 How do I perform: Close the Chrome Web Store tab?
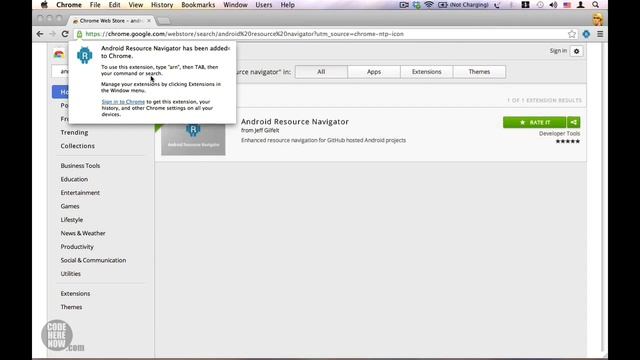[149, 20]
